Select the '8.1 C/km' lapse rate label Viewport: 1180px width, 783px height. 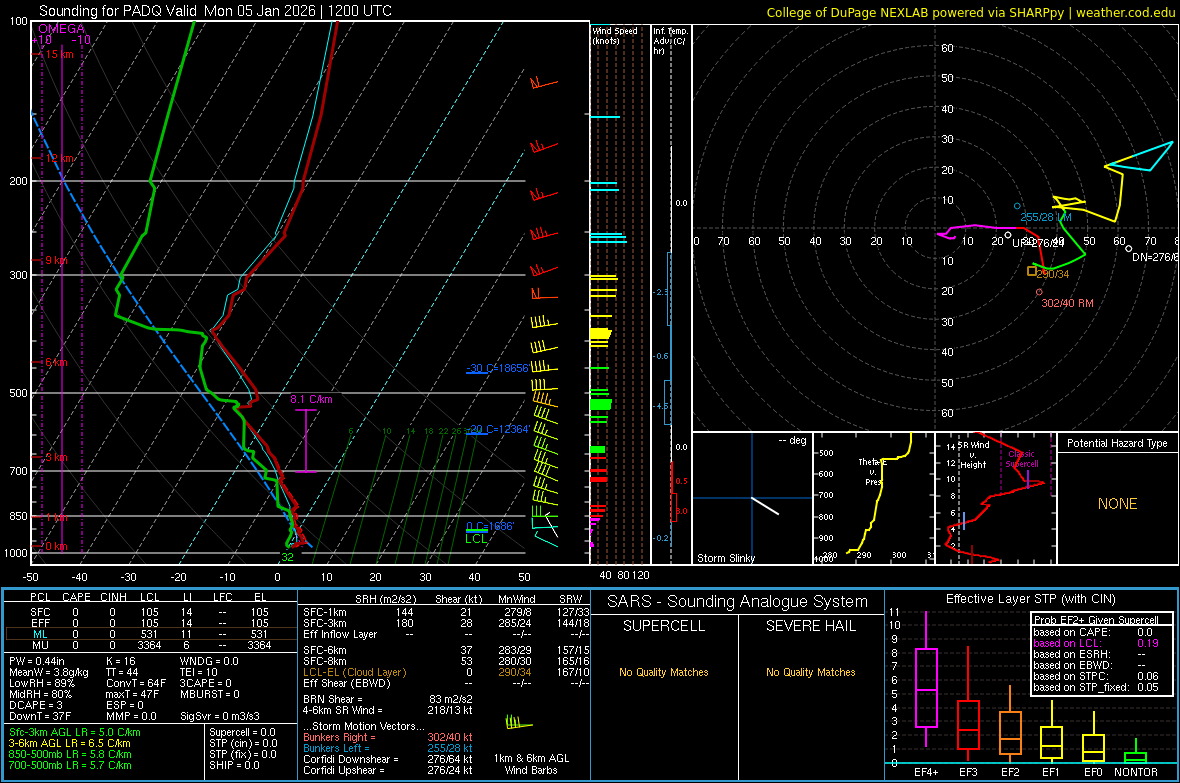point(312,399)
